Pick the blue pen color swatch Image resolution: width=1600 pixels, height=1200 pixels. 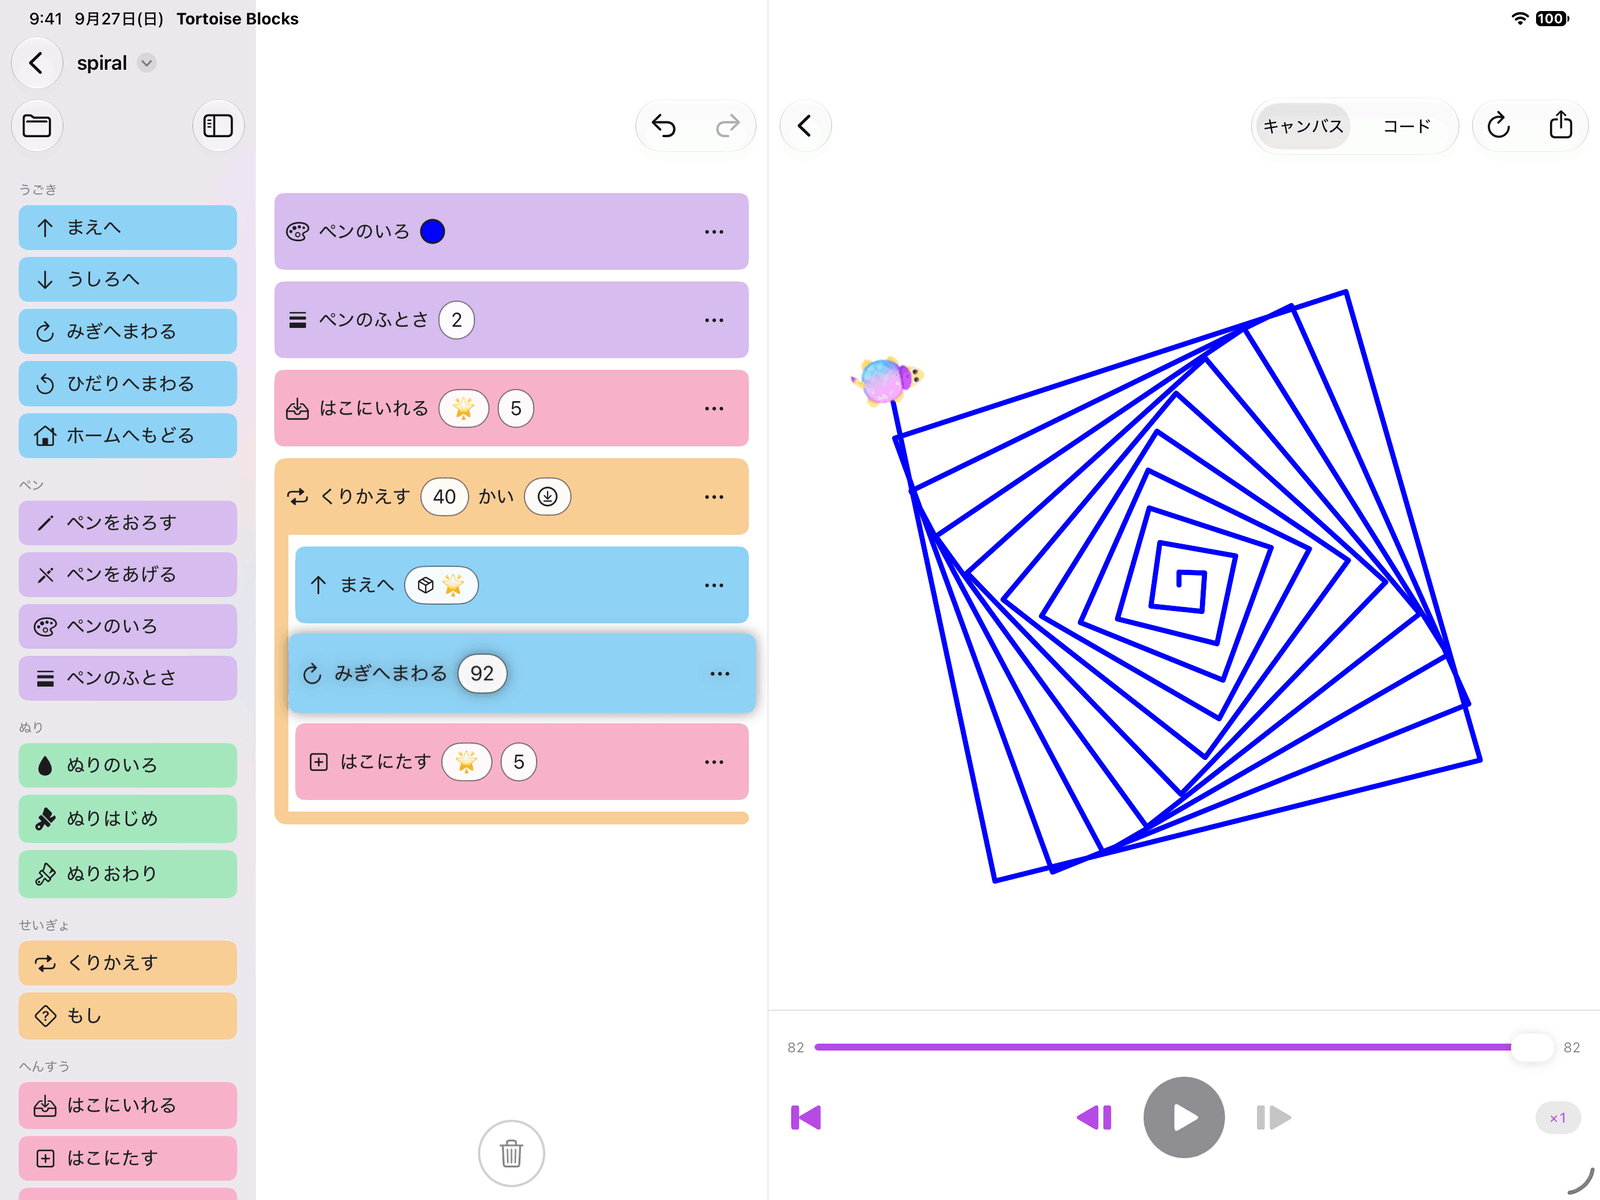tap(433, 232)
